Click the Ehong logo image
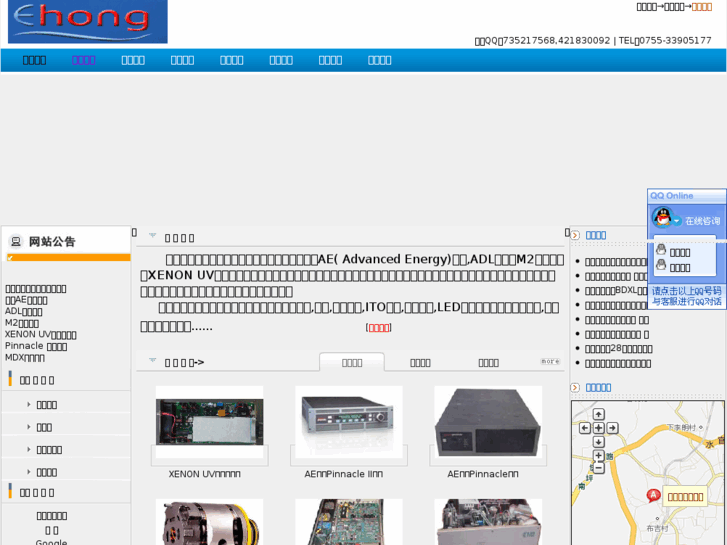Viewport: 727px width, 545px height. click(x=88, y=21)
